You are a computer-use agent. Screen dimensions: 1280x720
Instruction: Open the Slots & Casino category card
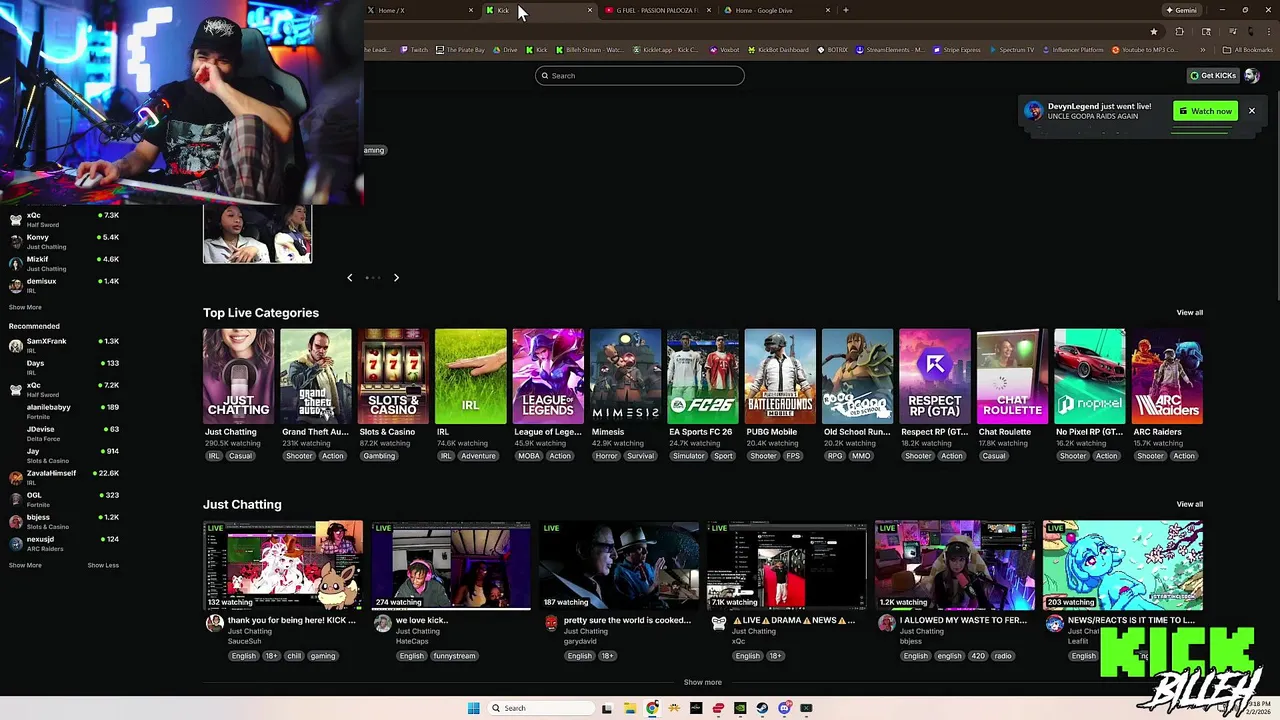pyautogui.click(x=393, y=376)
